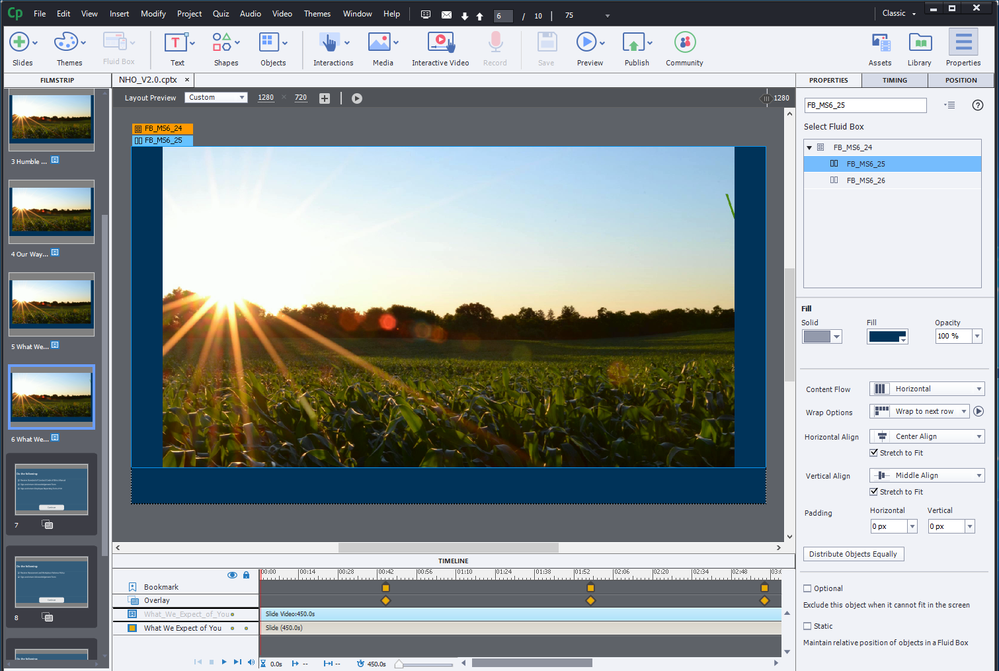Select slide 7 thumbnail in filmstrip
Screen dimensions: 999x671
point(52,490)
